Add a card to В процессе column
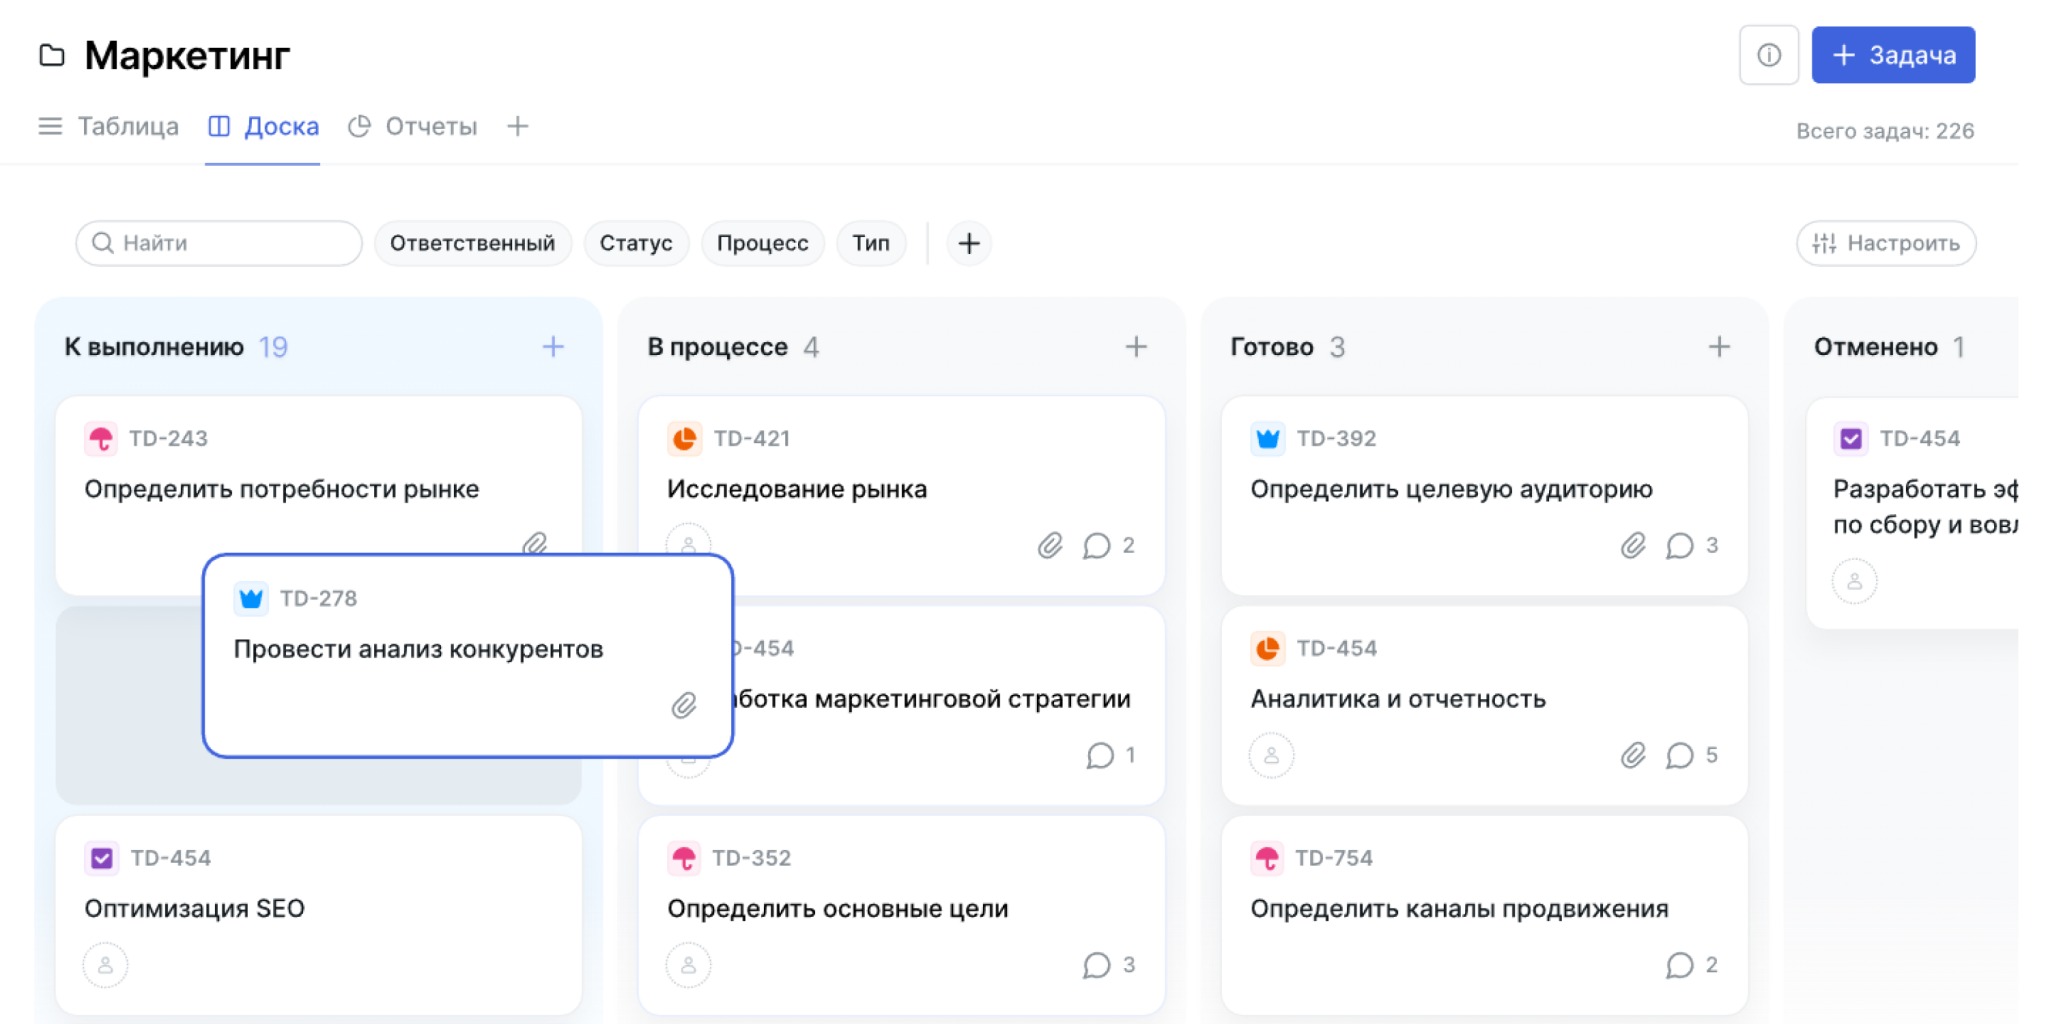This screenshot has width=2048, height=1024. pos(1136,347)
